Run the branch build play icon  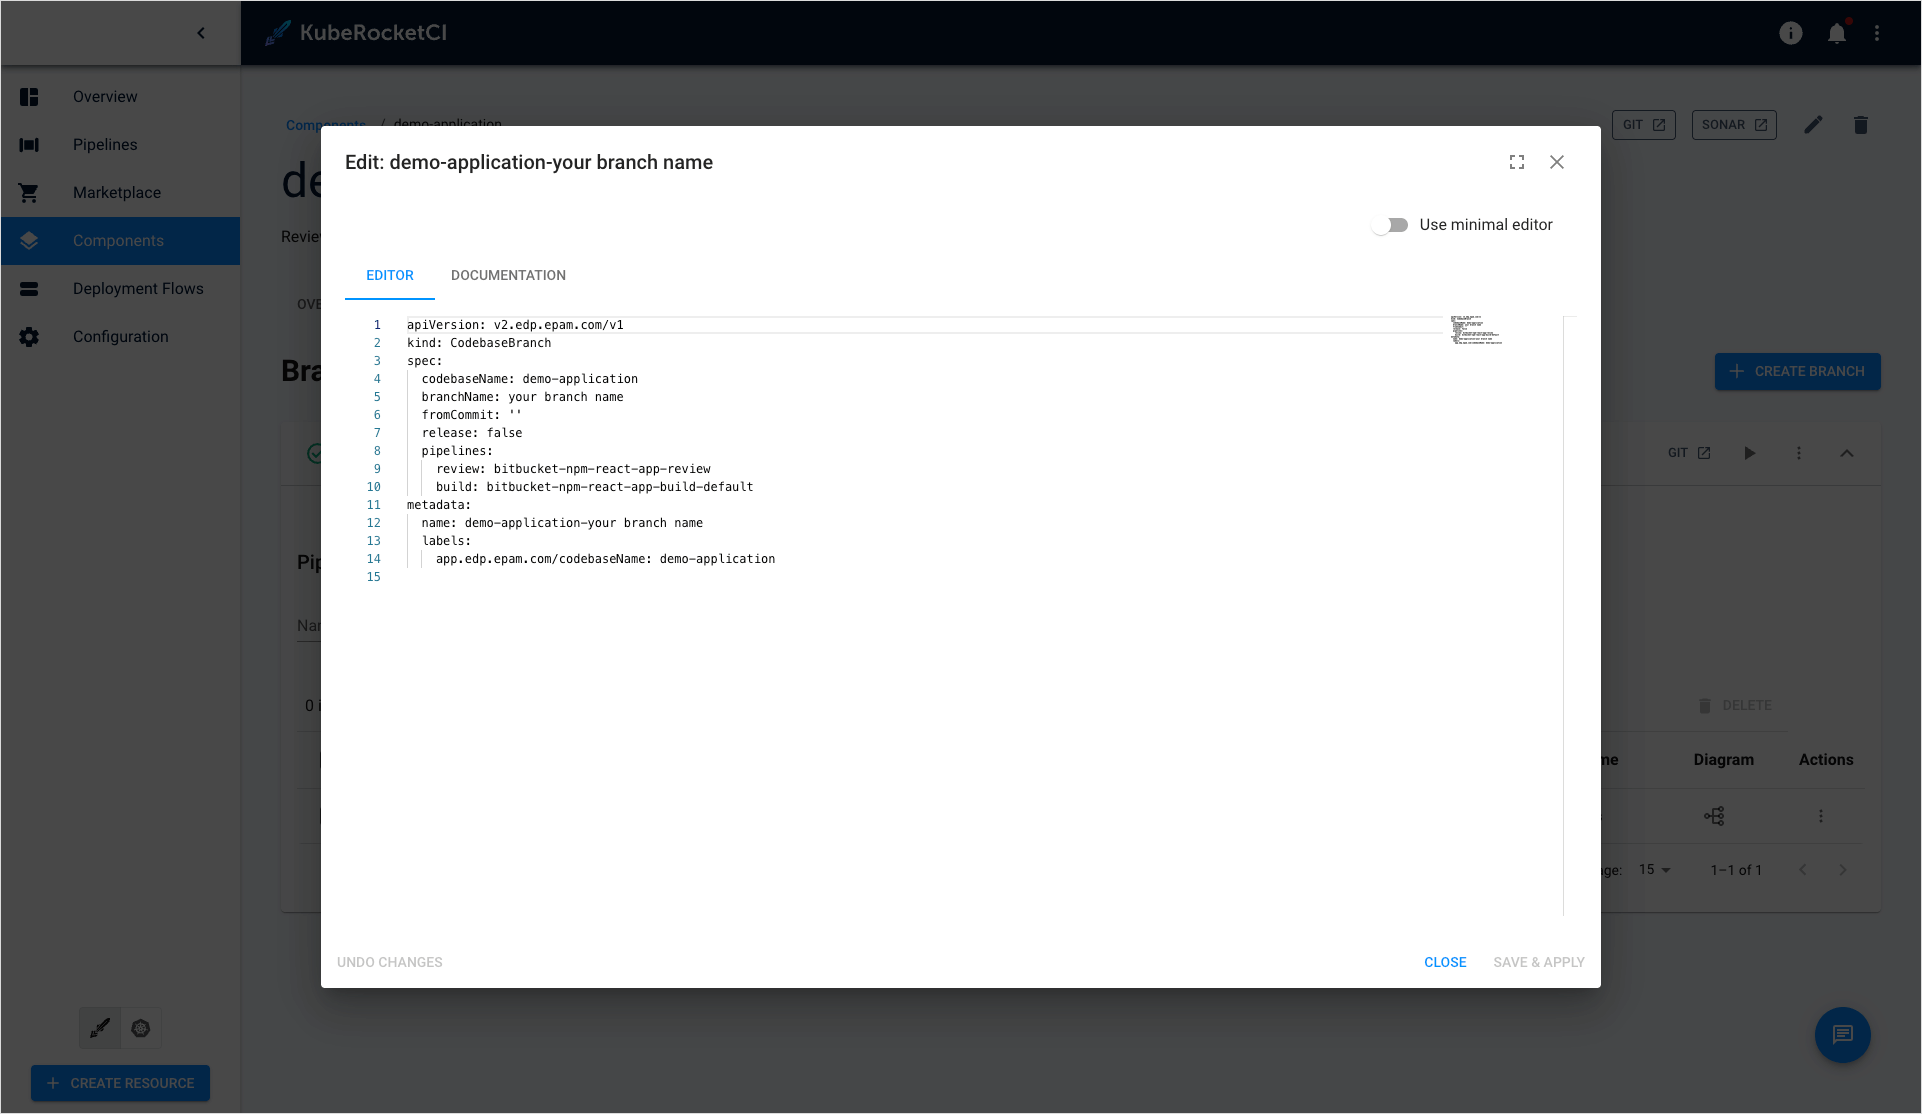pos(1750,453)
